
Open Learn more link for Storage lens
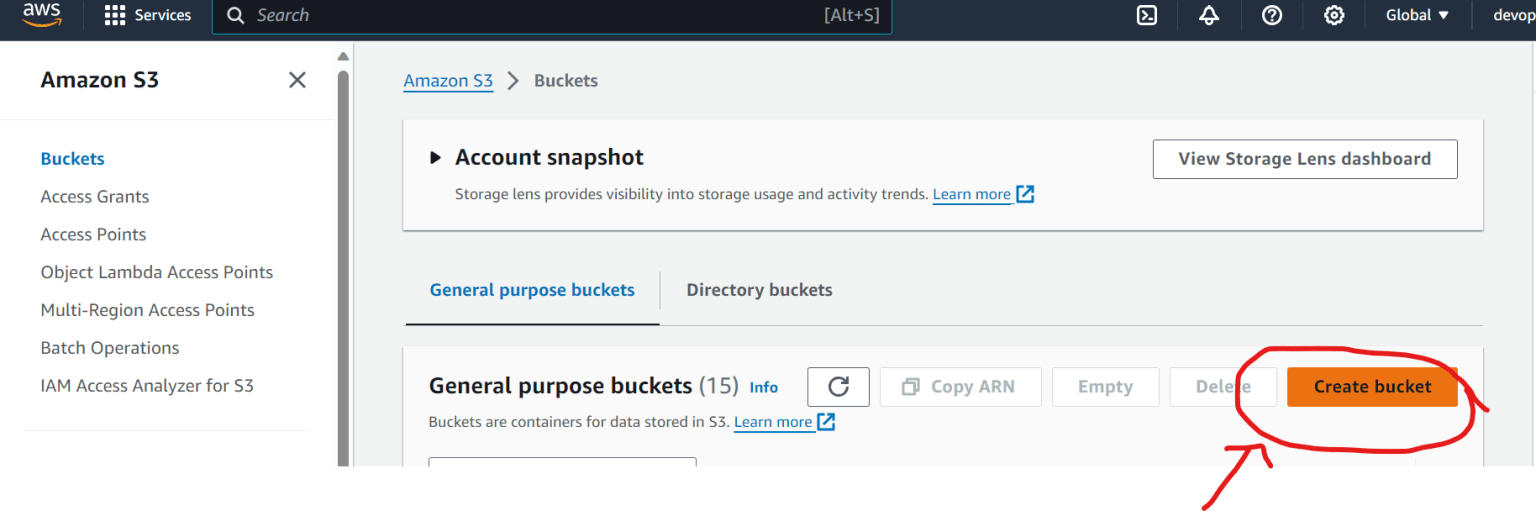click(x=971, y=194)
